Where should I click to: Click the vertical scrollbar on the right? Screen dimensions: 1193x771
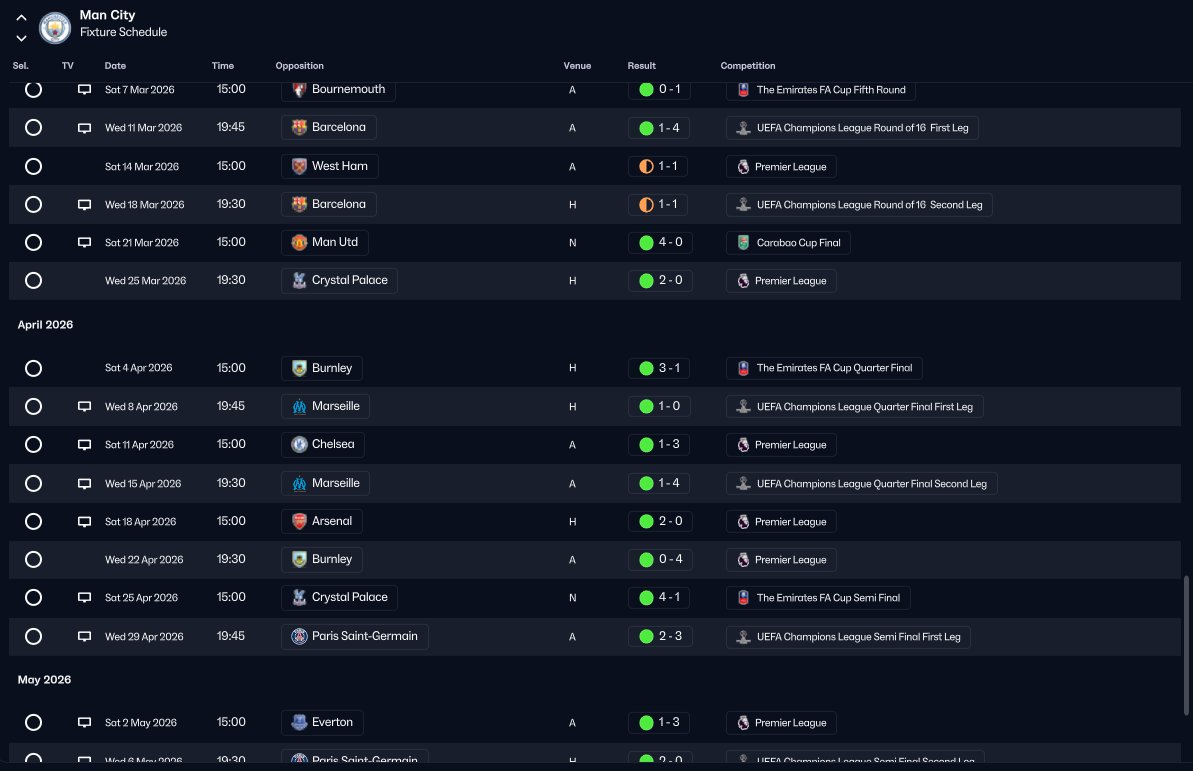point(1185,645)
